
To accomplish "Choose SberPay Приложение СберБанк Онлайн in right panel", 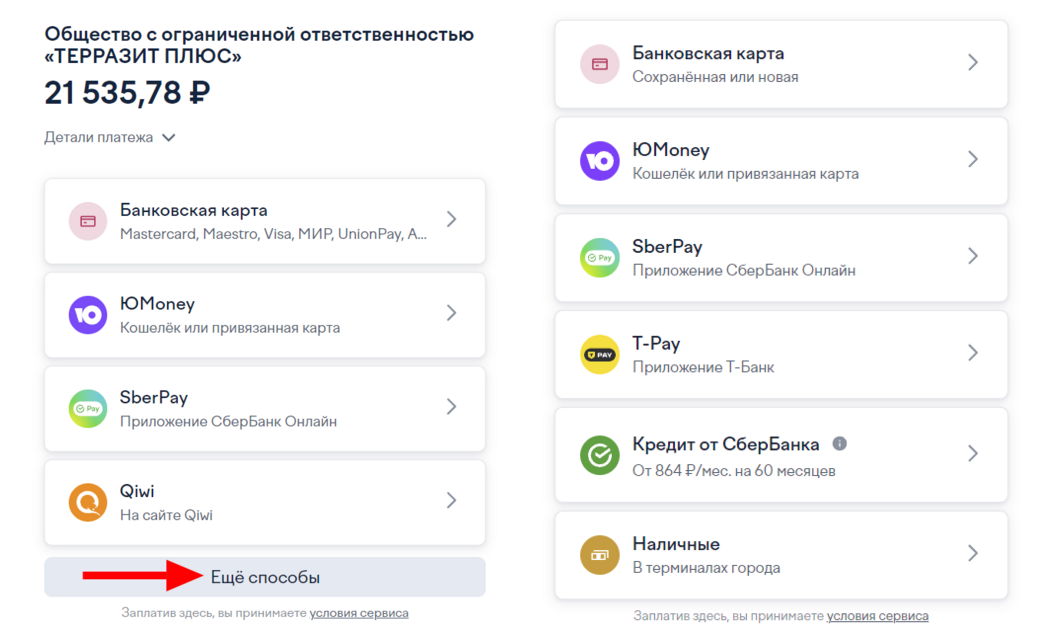I will [x=781, y=258].
